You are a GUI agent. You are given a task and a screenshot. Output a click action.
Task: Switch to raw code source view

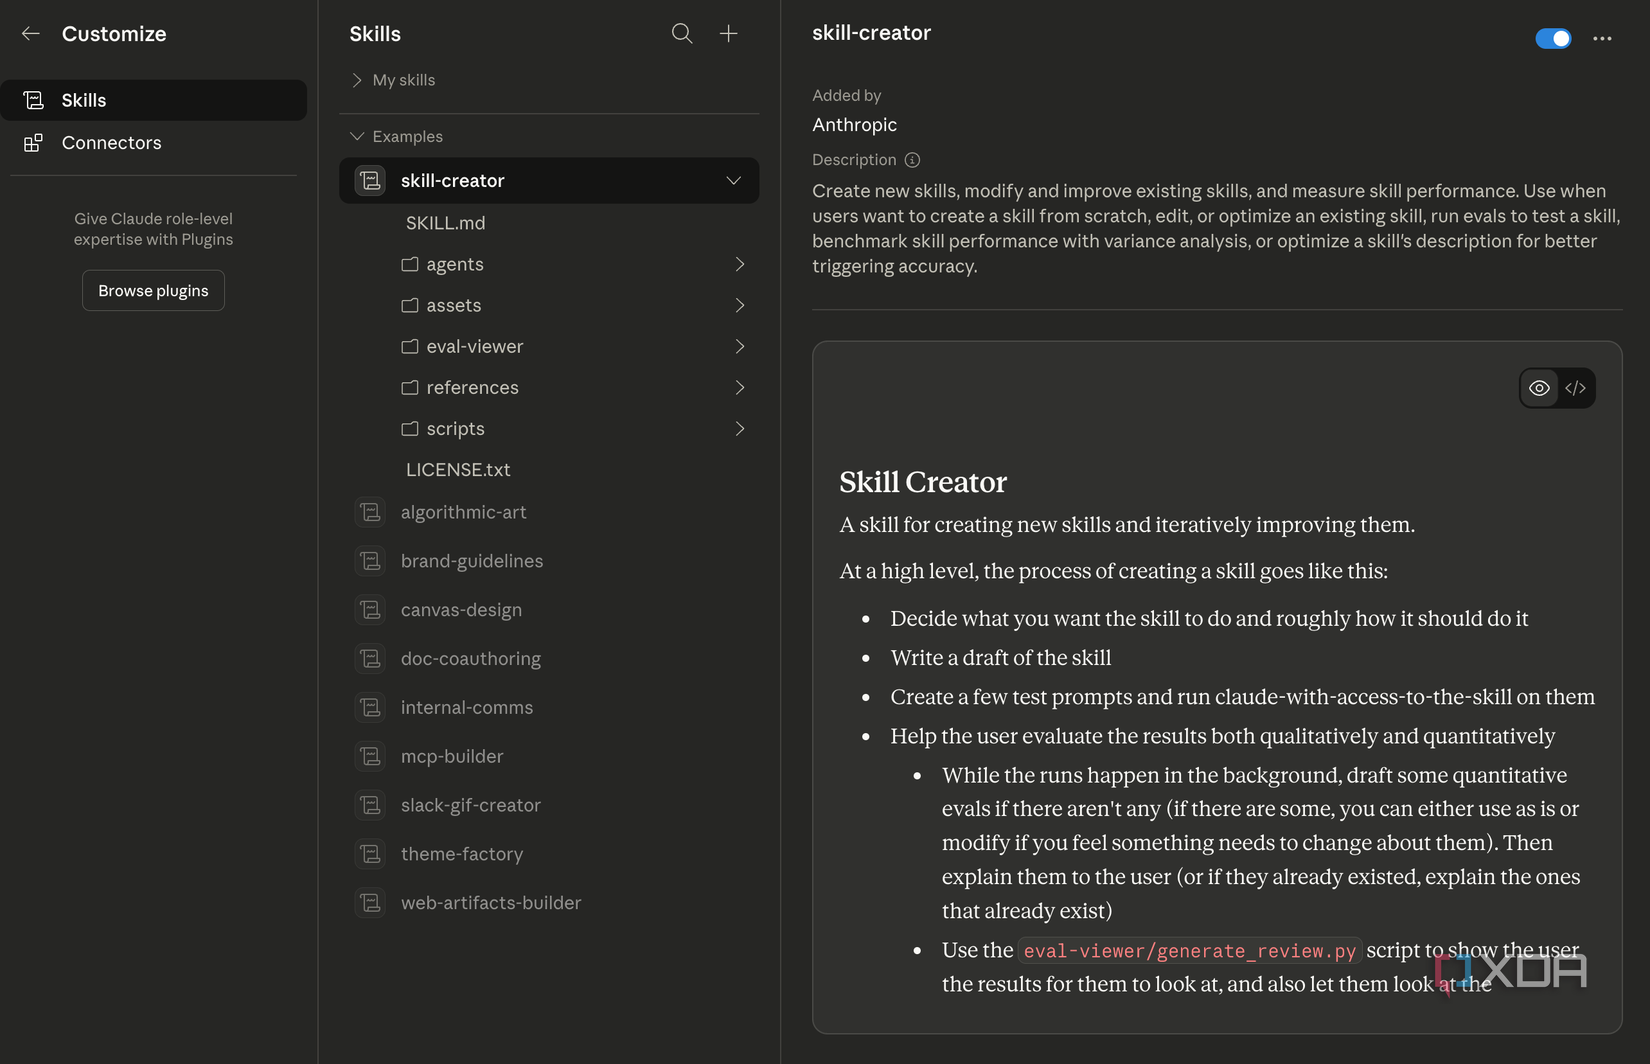pyautogui.click(x=1576, y=388)
